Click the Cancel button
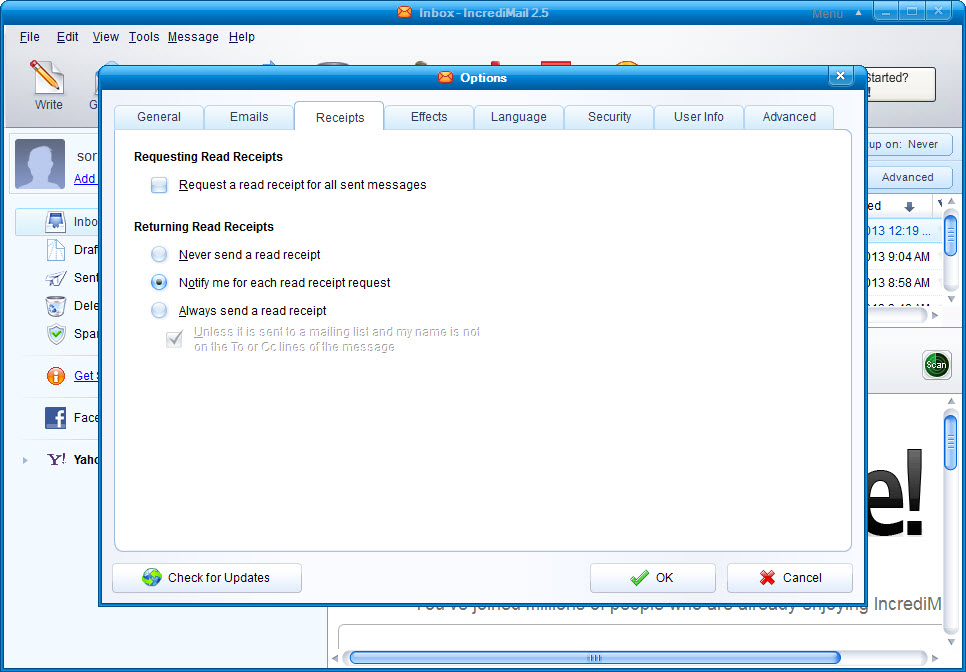Screen dimensions: 966x672 [x=790, y=578]
